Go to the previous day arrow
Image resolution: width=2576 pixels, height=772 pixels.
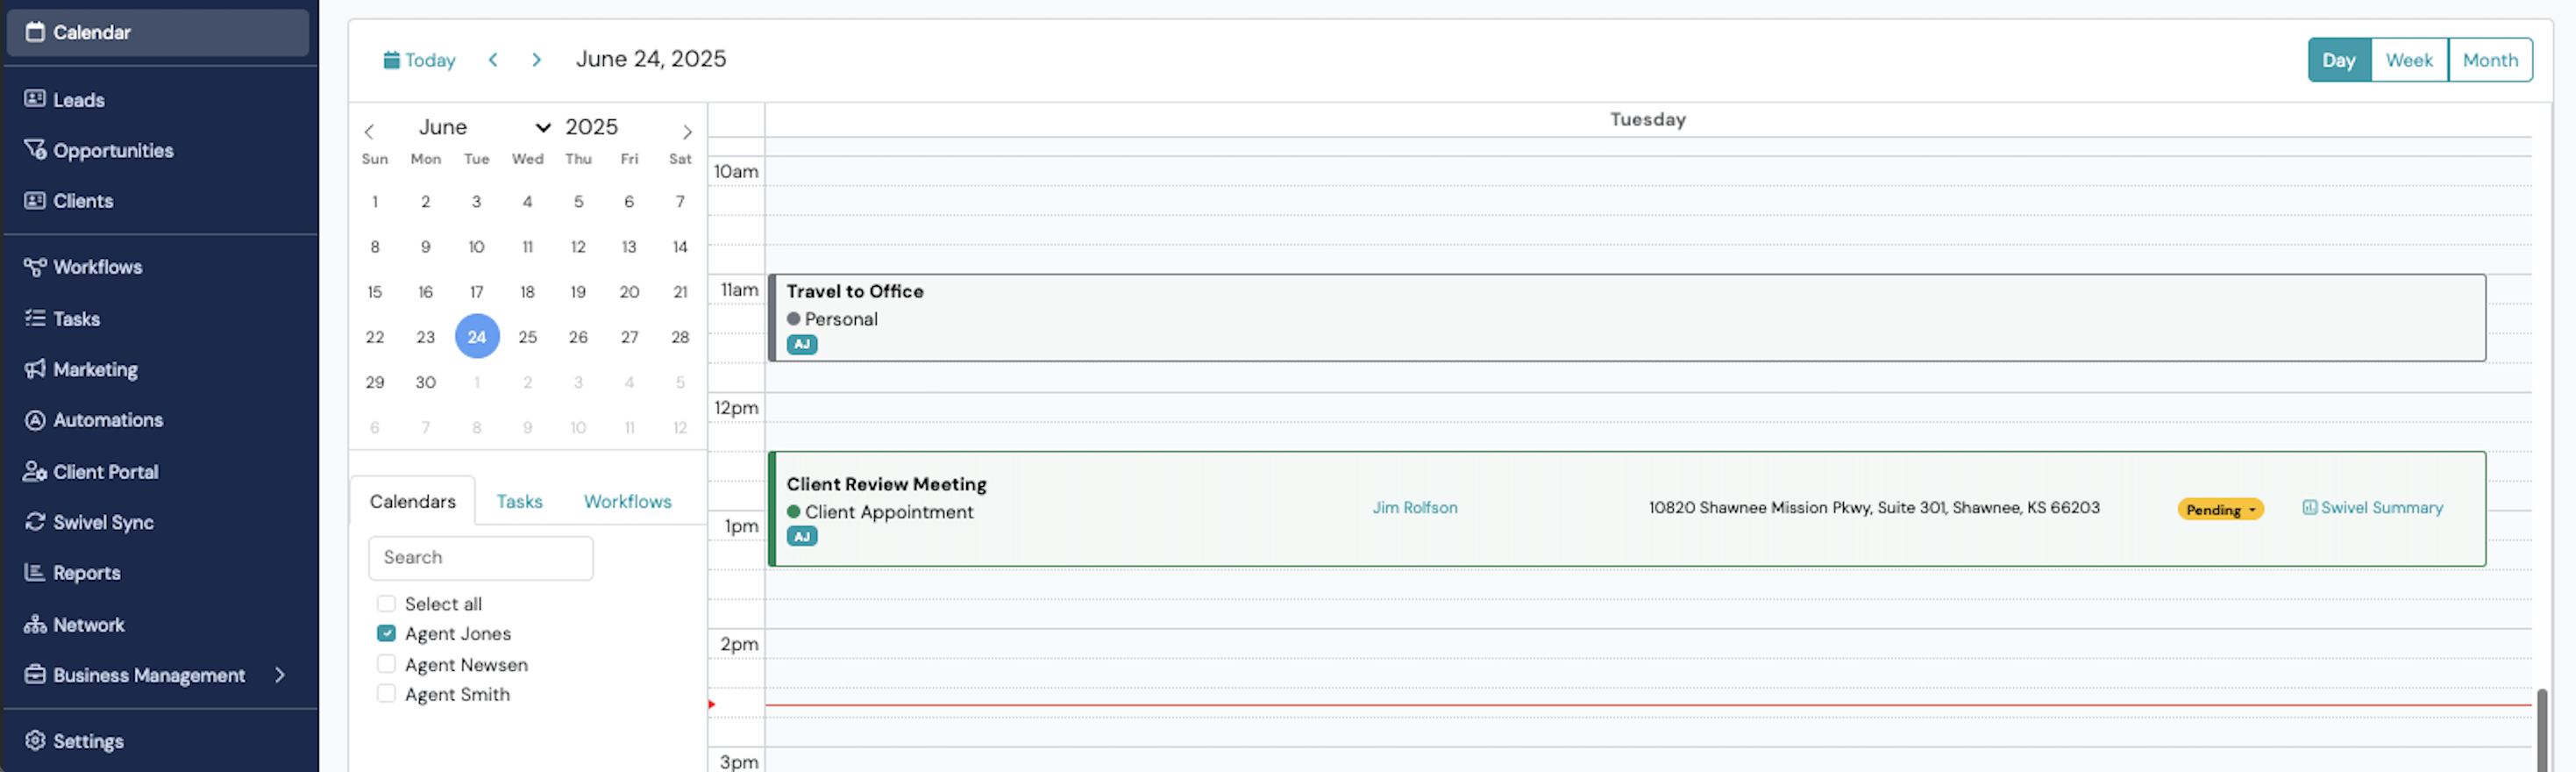click(493, 60)
